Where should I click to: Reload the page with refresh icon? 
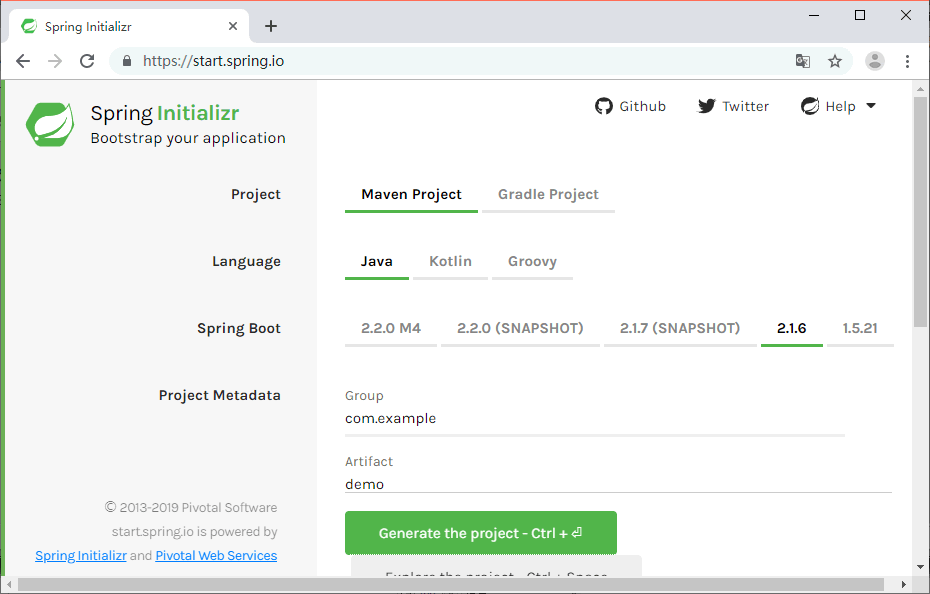(87, 61)
